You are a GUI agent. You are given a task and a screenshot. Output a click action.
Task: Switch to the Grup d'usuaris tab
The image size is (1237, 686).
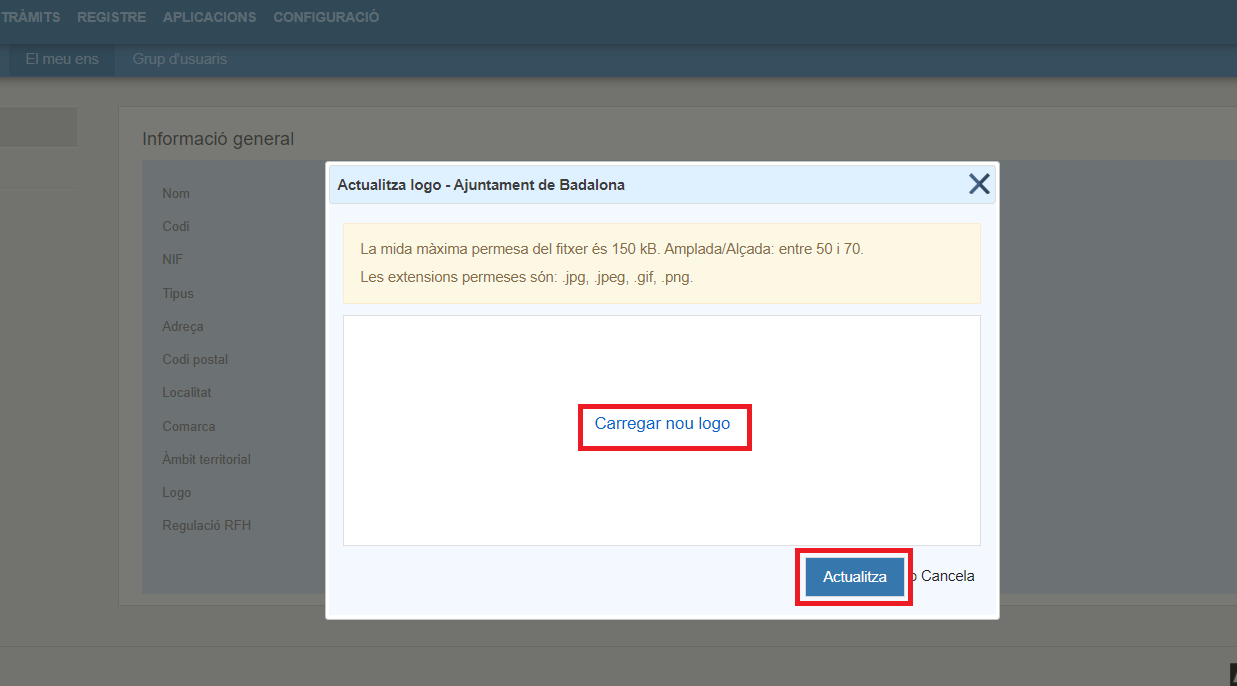click(x=180, y=60)
